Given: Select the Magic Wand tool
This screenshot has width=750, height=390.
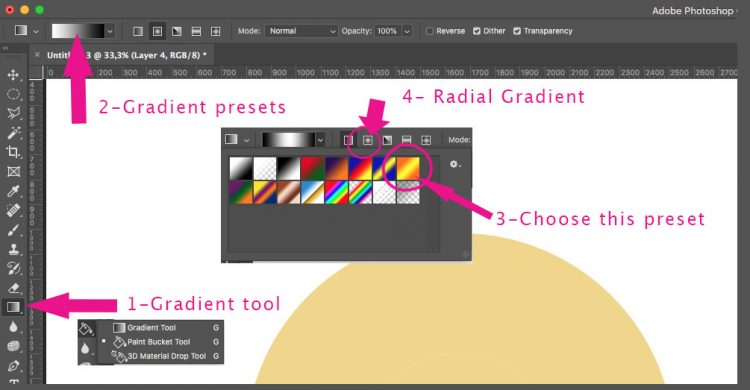Looking at the screenshot, I should (x=13, y=133).
